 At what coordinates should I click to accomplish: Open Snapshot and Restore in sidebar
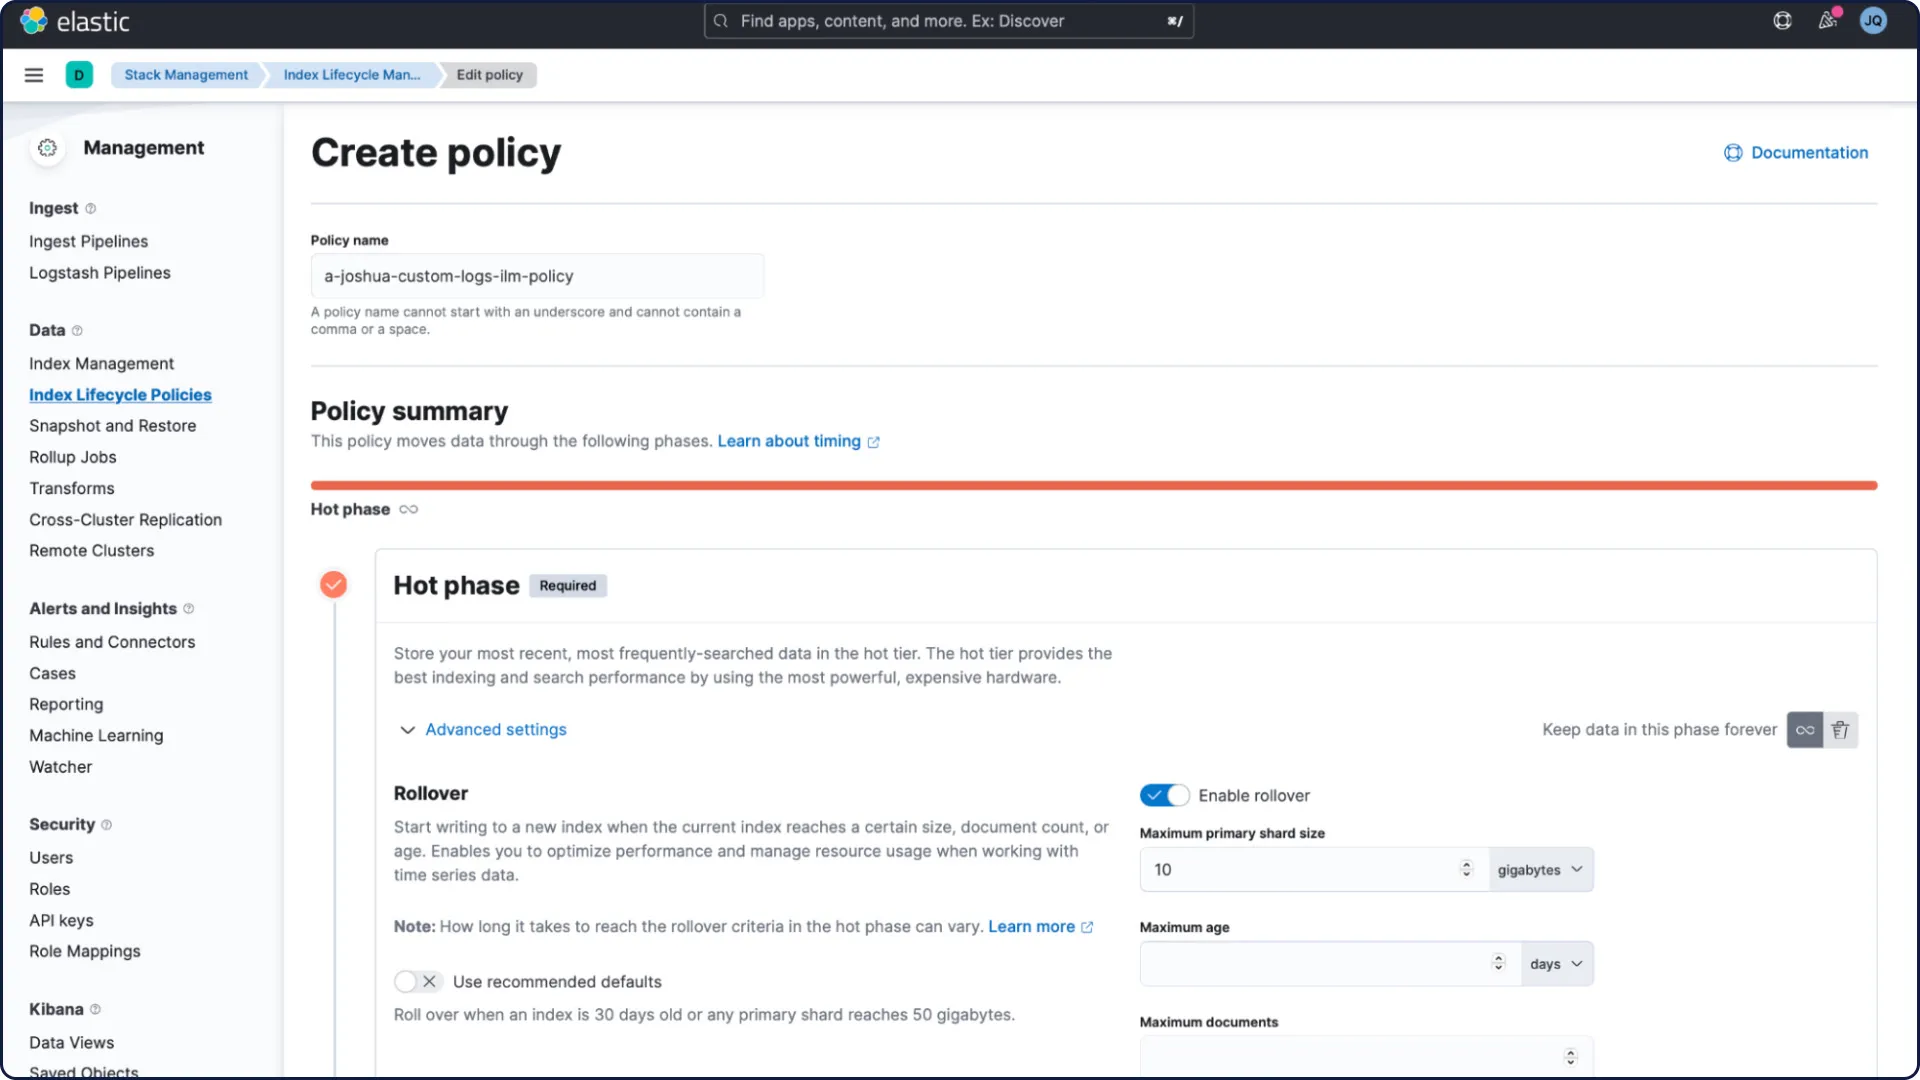click(112, 426)
